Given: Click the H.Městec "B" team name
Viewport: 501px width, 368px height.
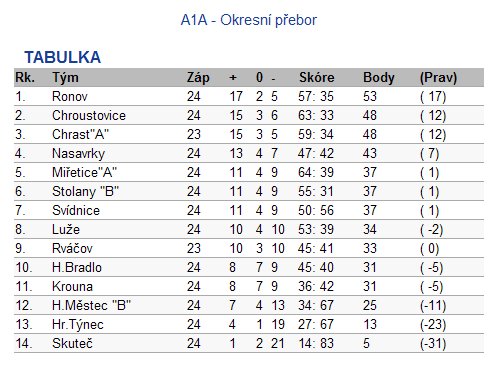Looking at the screenshot, I should tap(92, 306).
